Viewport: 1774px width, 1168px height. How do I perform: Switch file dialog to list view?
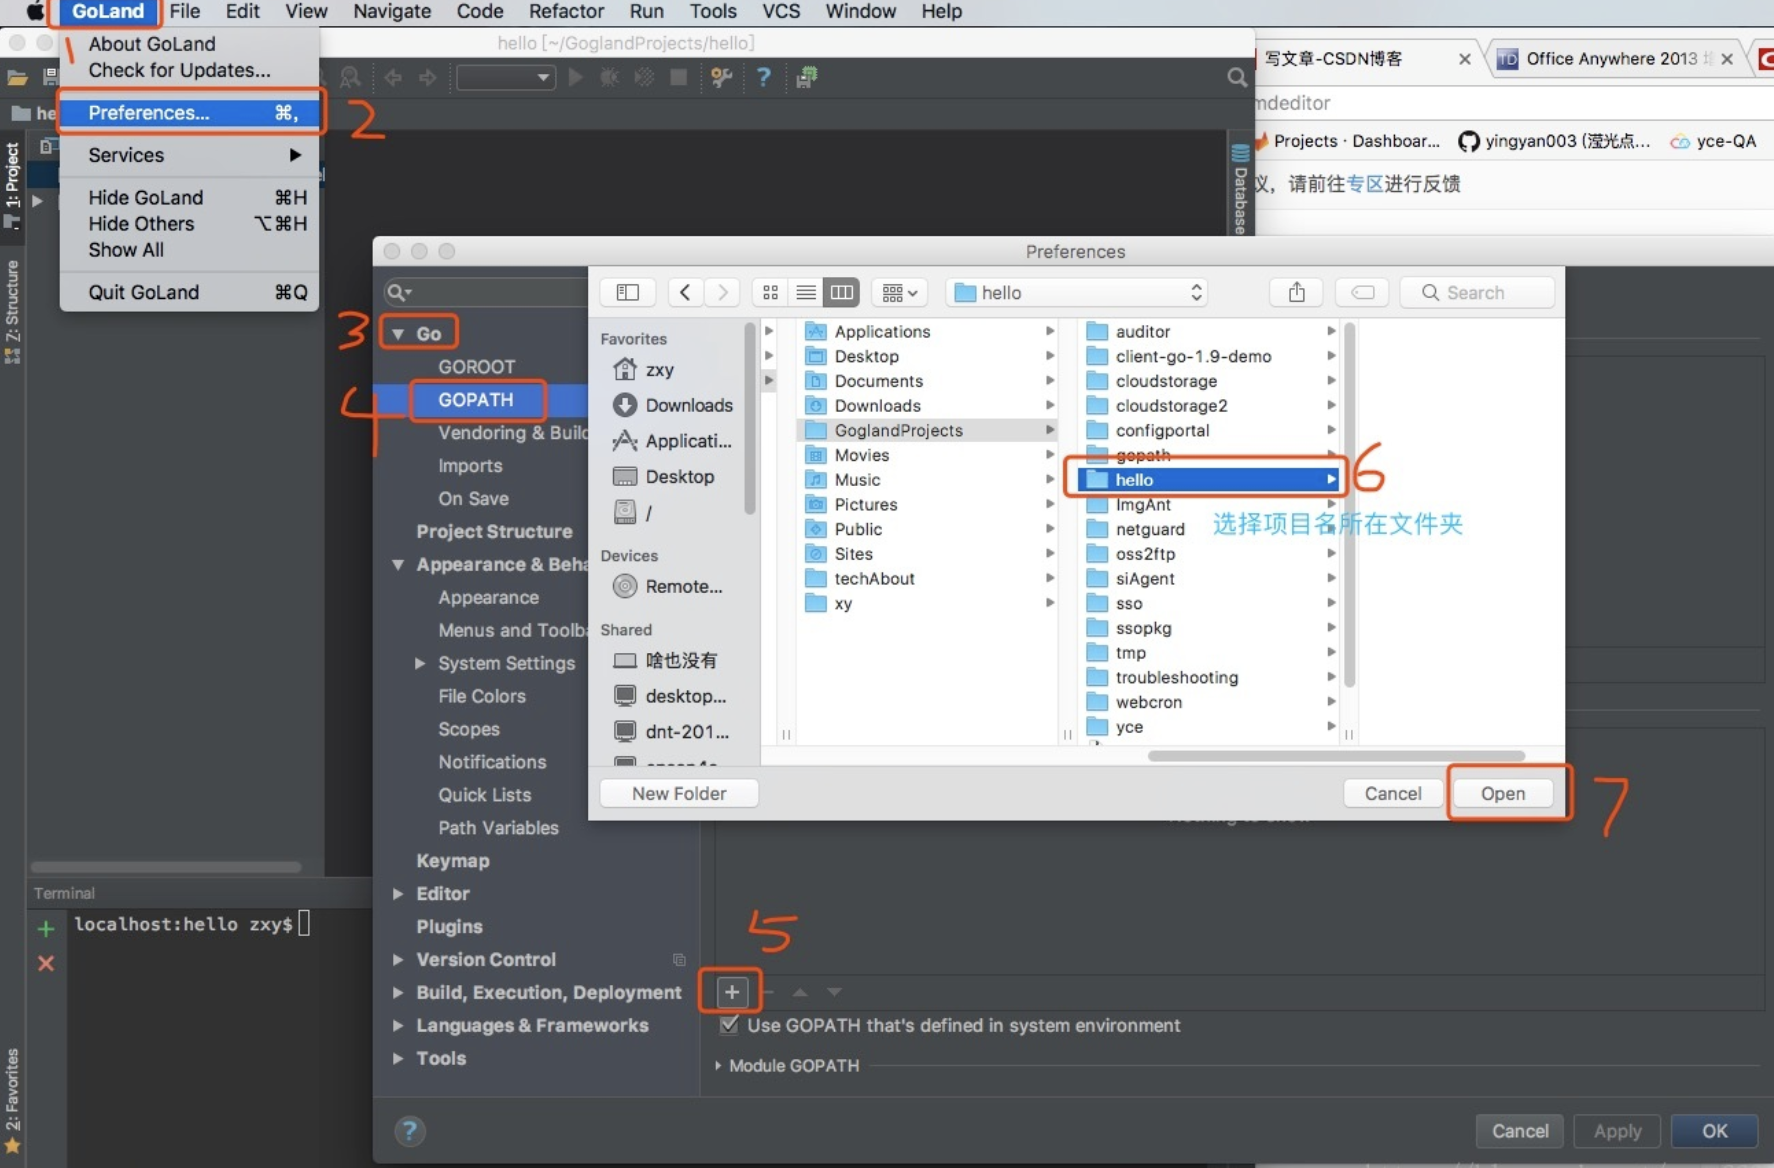(806, 292)
